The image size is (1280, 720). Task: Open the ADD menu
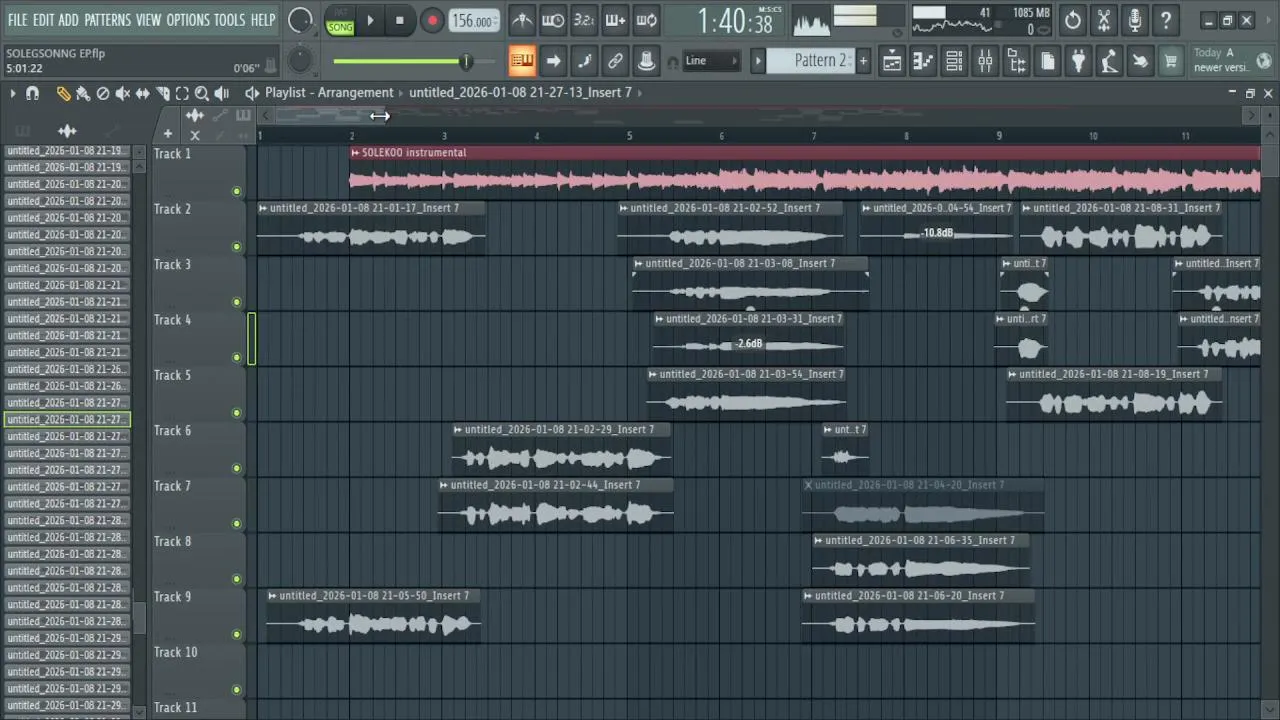point(68,20)
